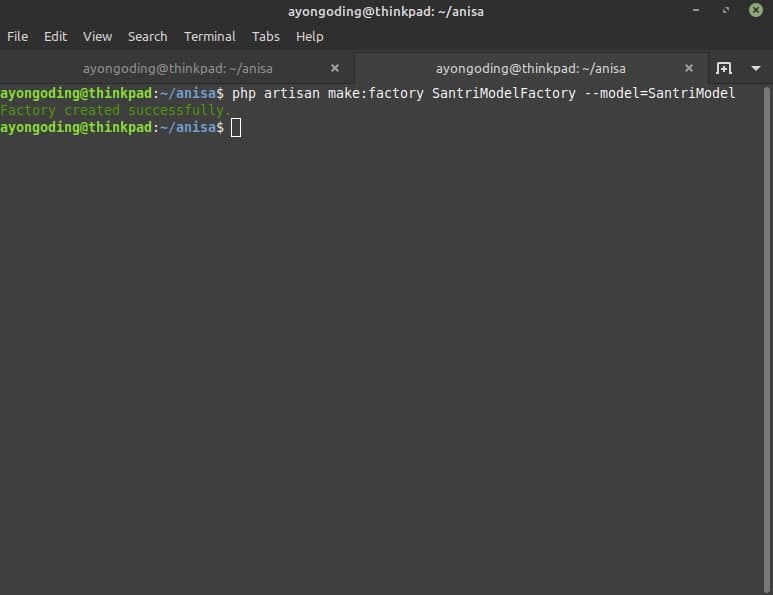Switch to the first inactive terminal tab

[x=177, y=69]
